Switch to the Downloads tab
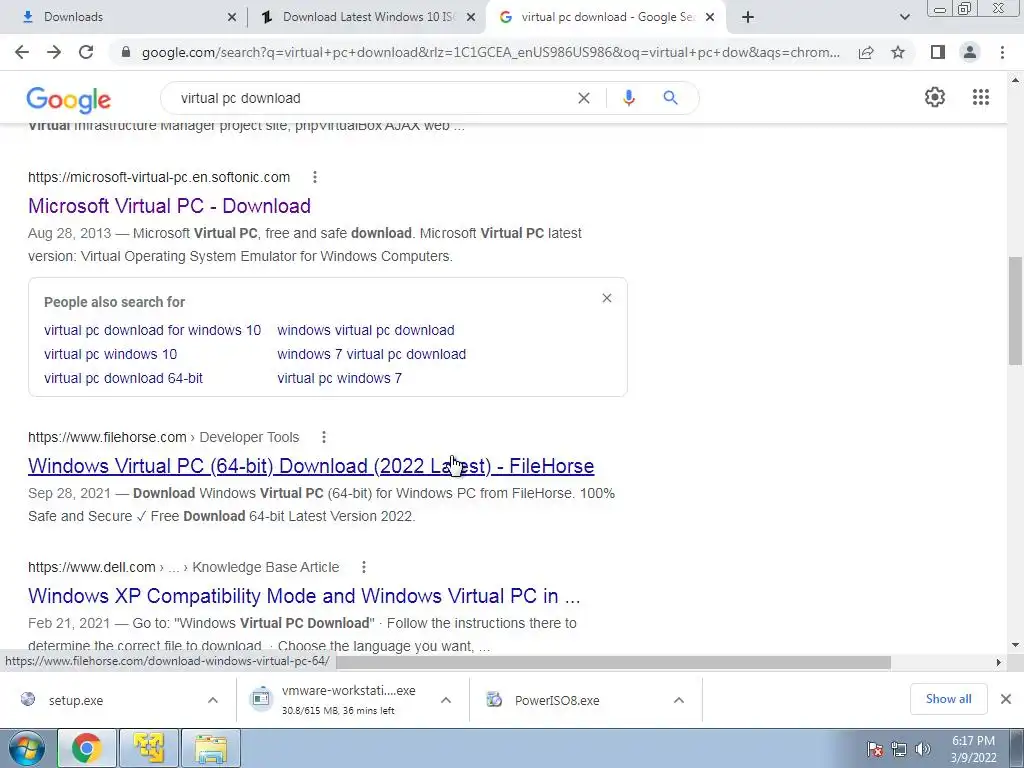The width and height of the screenshot is (1024, 768). (124, 17)
